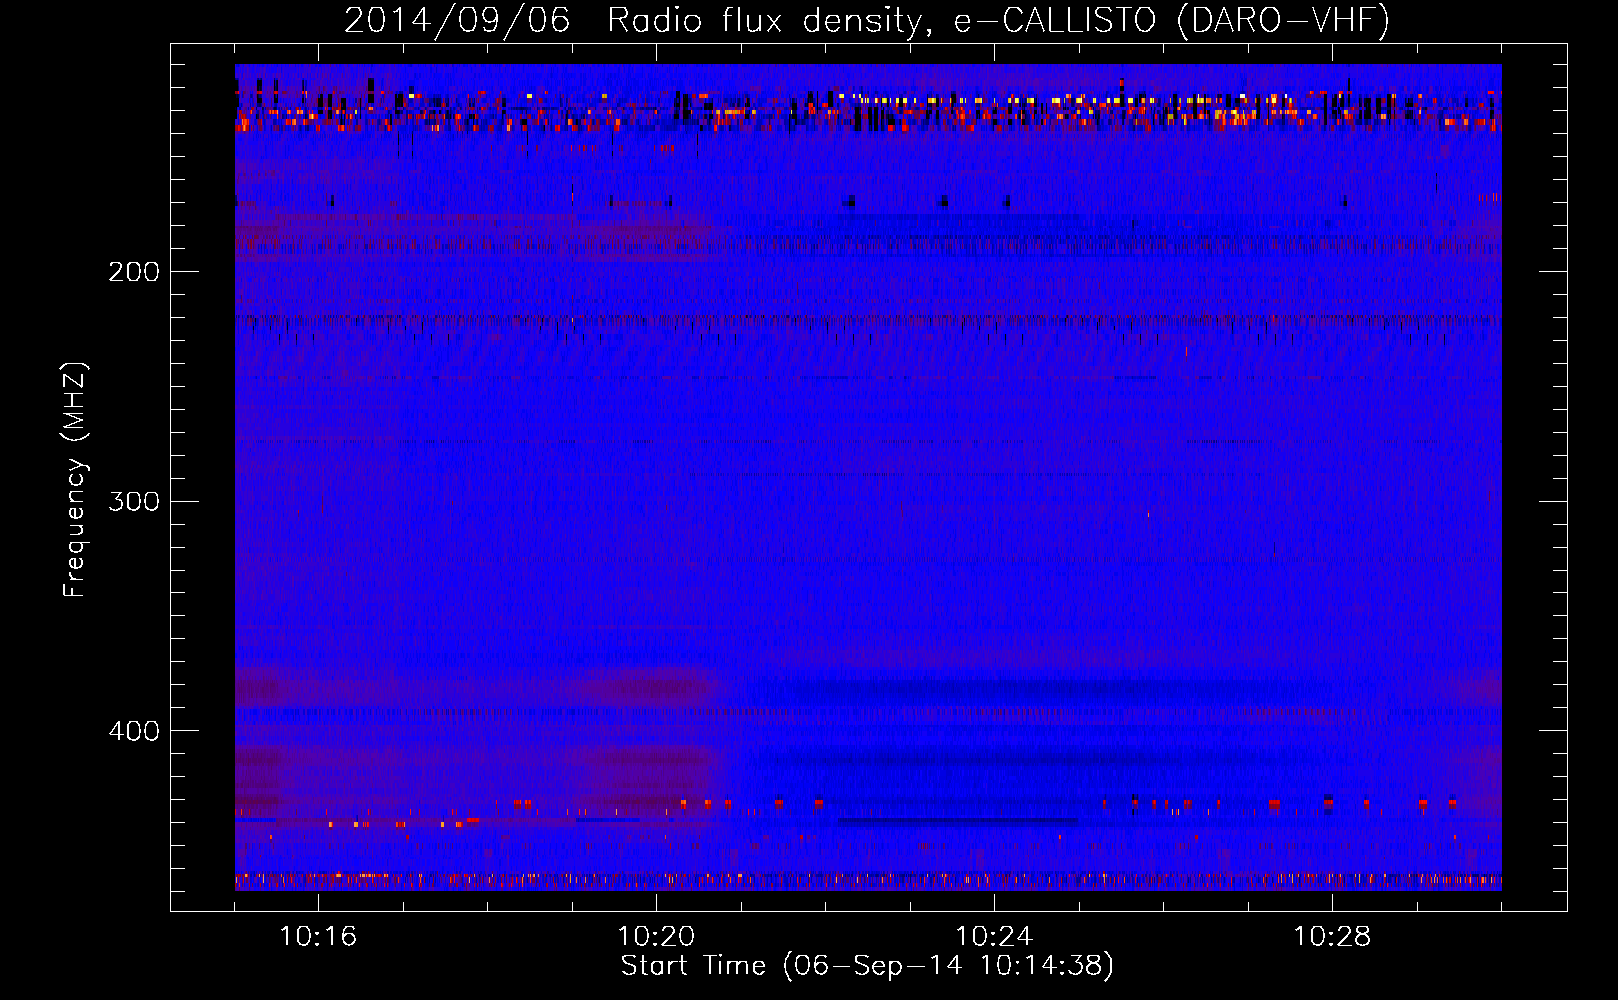Click the 10:24 time tick label

994,937
